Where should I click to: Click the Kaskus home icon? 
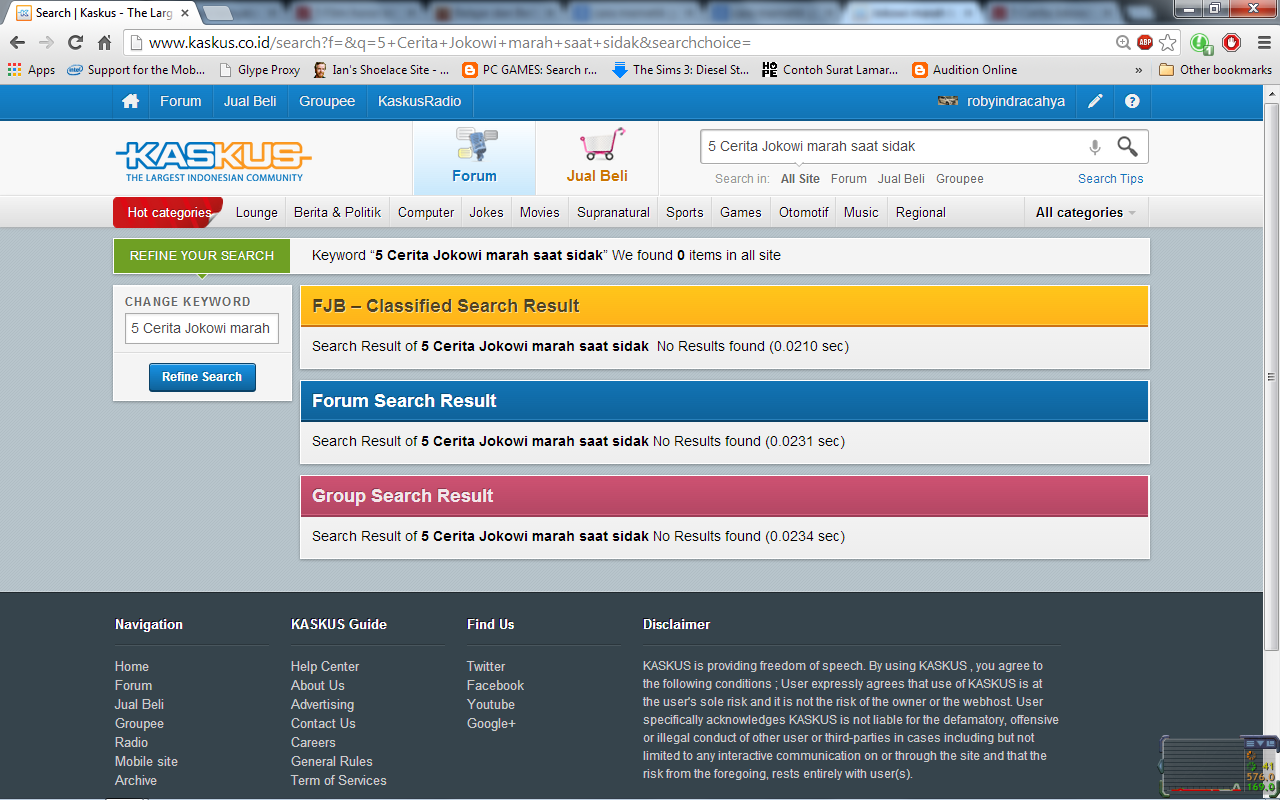point(130,101)
